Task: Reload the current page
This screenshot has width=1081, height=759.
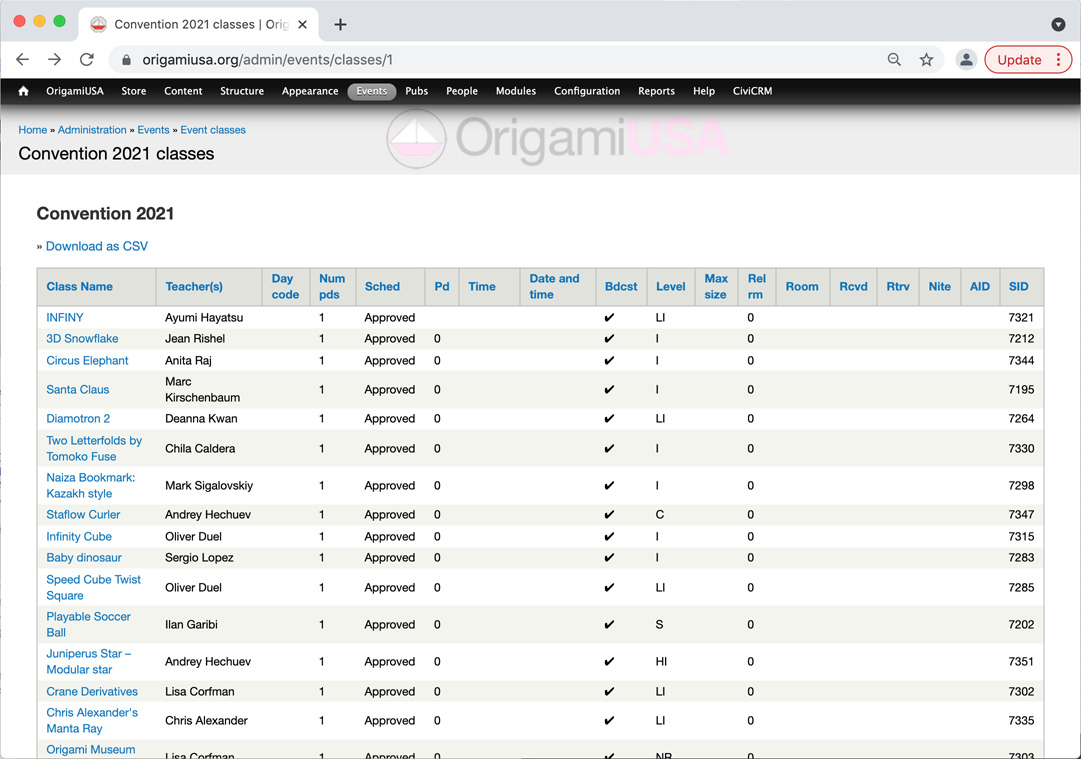Action: pos(86,59)
